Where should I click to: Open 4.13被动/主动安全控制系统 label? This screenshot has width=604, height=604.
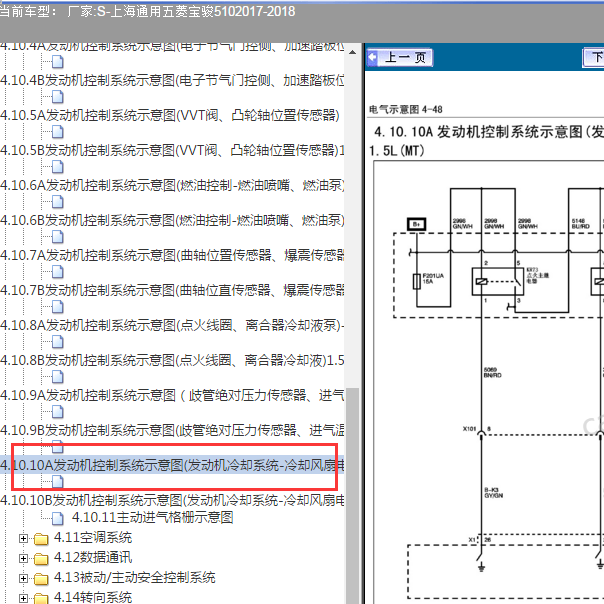134,578
